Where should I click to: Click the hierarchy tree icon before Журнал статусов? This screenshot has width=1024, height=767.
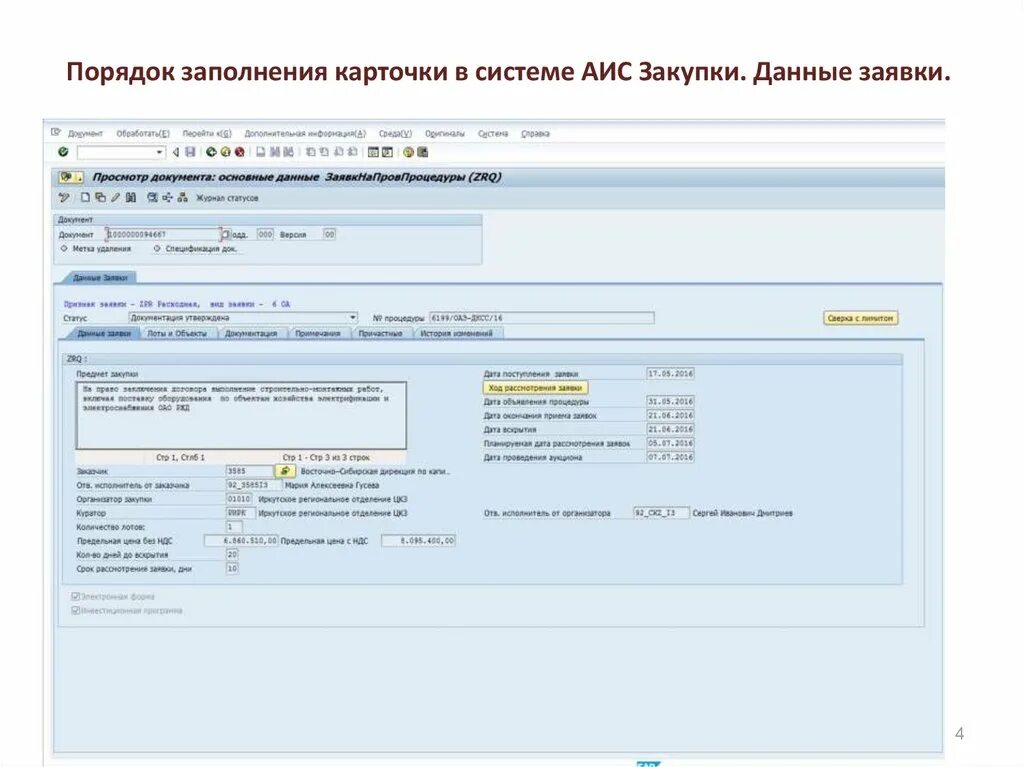click(182, 197)
